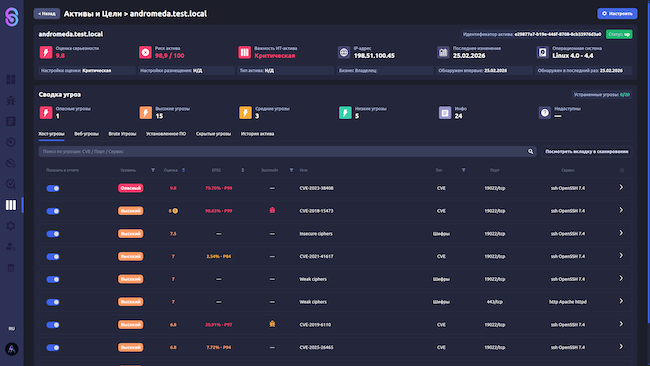
Task: Click the green Статус up badge
Action: (619, 34)
